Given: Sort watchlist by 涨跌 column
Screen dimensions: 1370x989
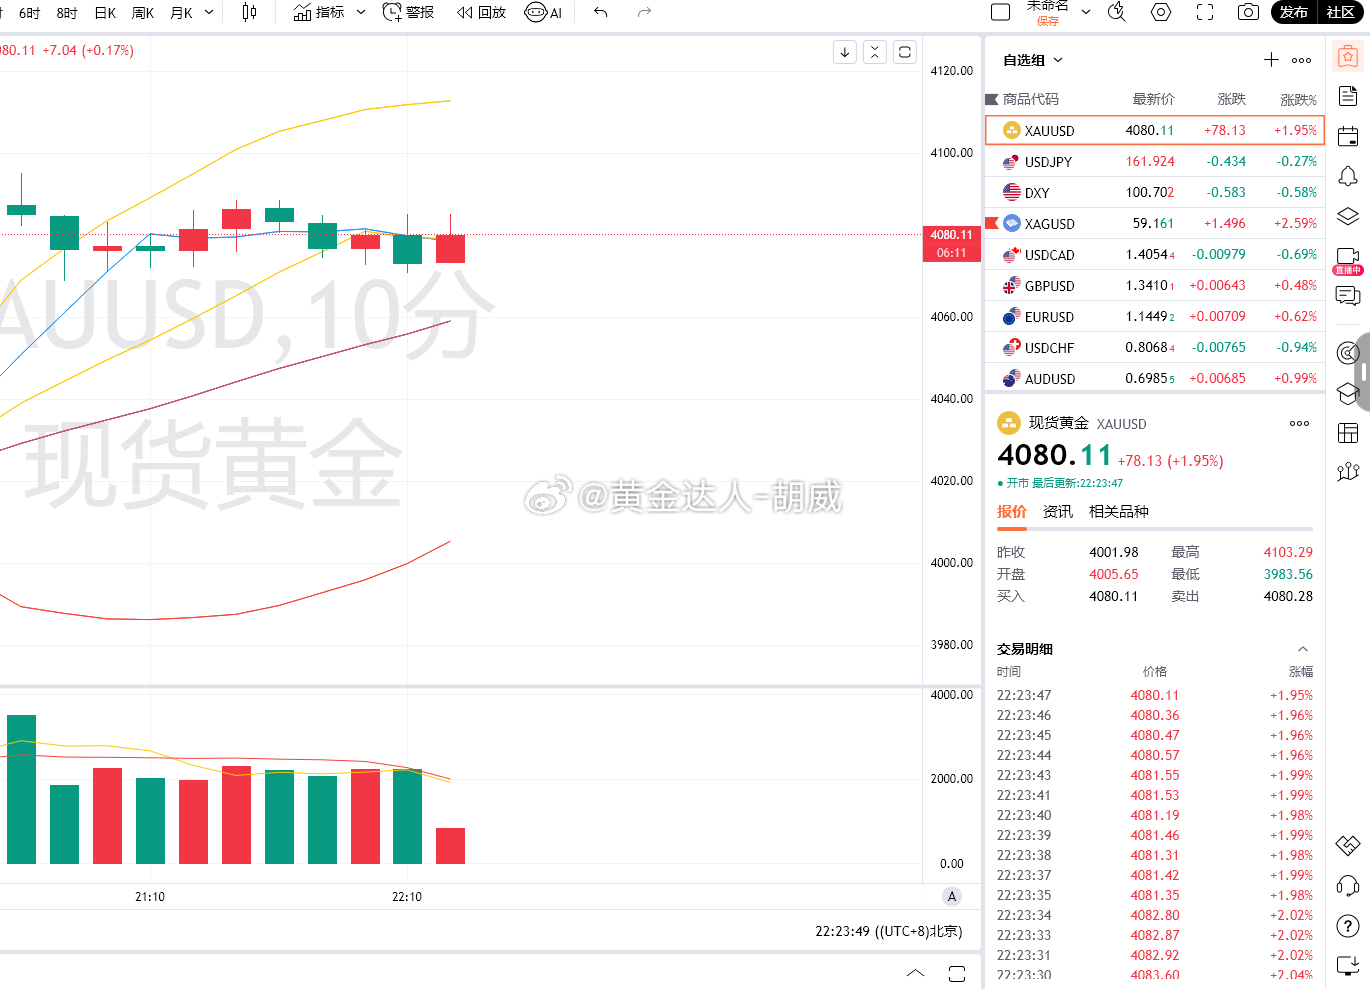Looking at the screenshot, I should click(x=1231, y=99).
